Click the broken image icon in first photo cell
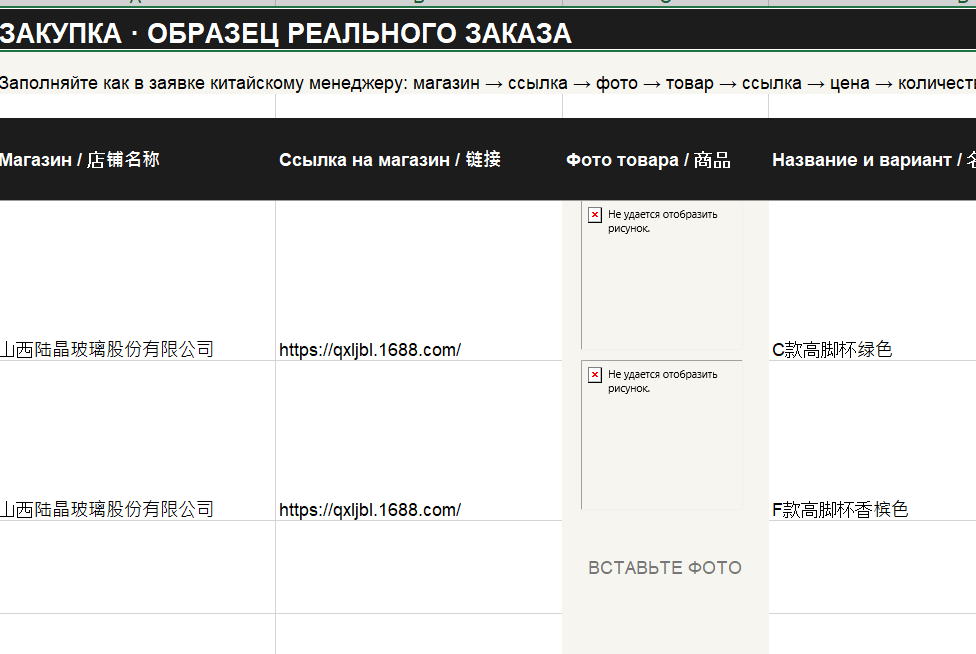This screenshot has height=654, width=976. [x=595, y=215]
